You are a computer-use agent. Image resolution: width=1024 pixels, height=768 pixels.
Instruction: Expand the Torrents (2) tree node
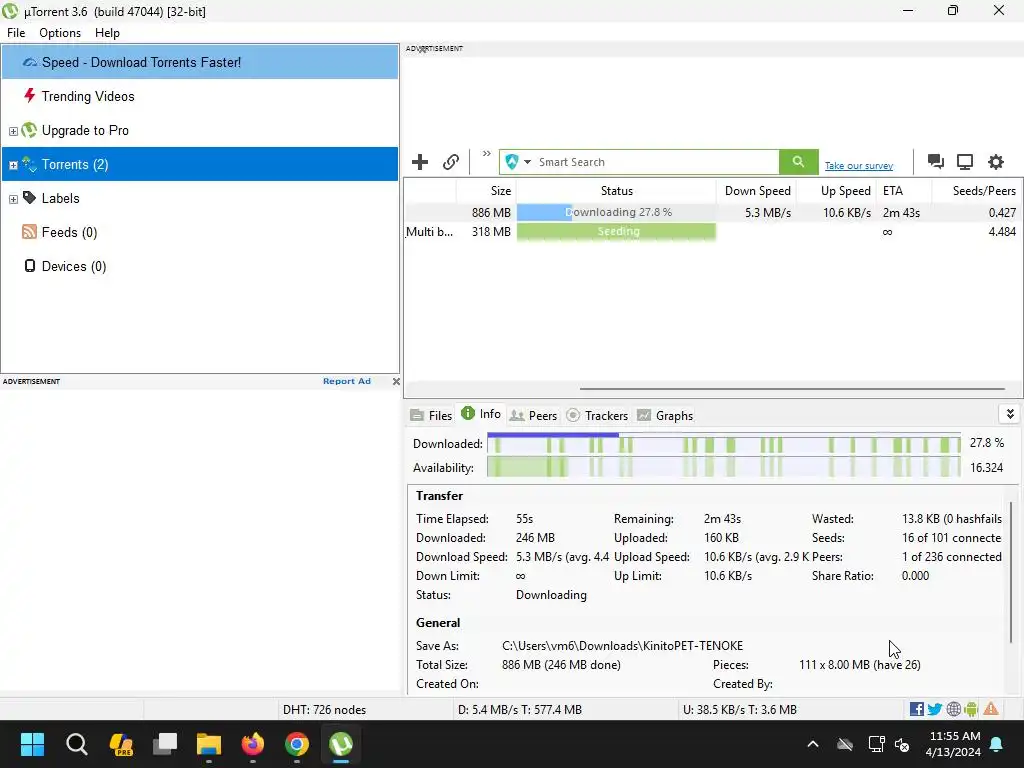[13, 165]
